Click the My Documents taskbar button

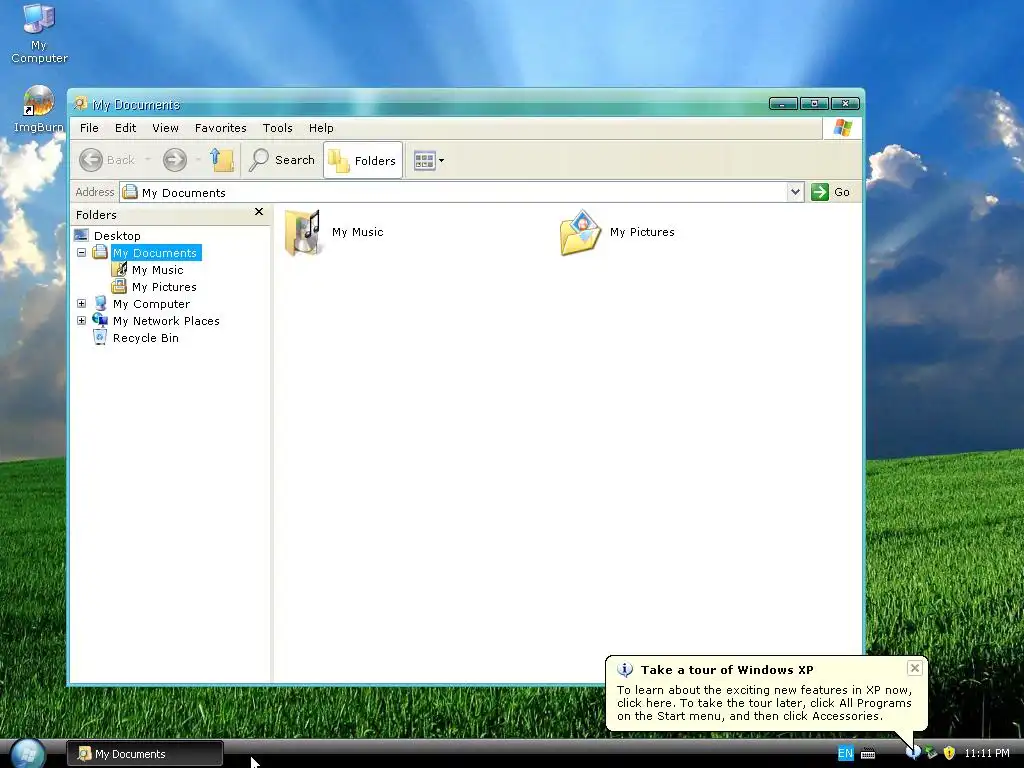(x=145, y=754)
